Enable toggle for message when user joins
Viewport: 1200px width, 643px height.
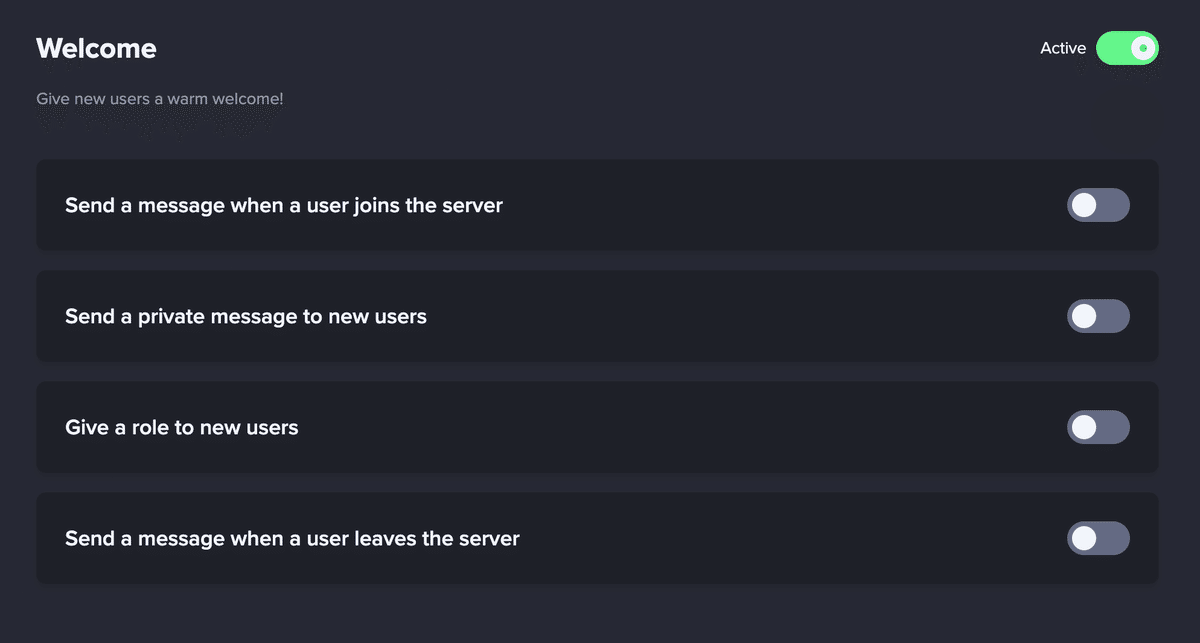pos(1098,205)
